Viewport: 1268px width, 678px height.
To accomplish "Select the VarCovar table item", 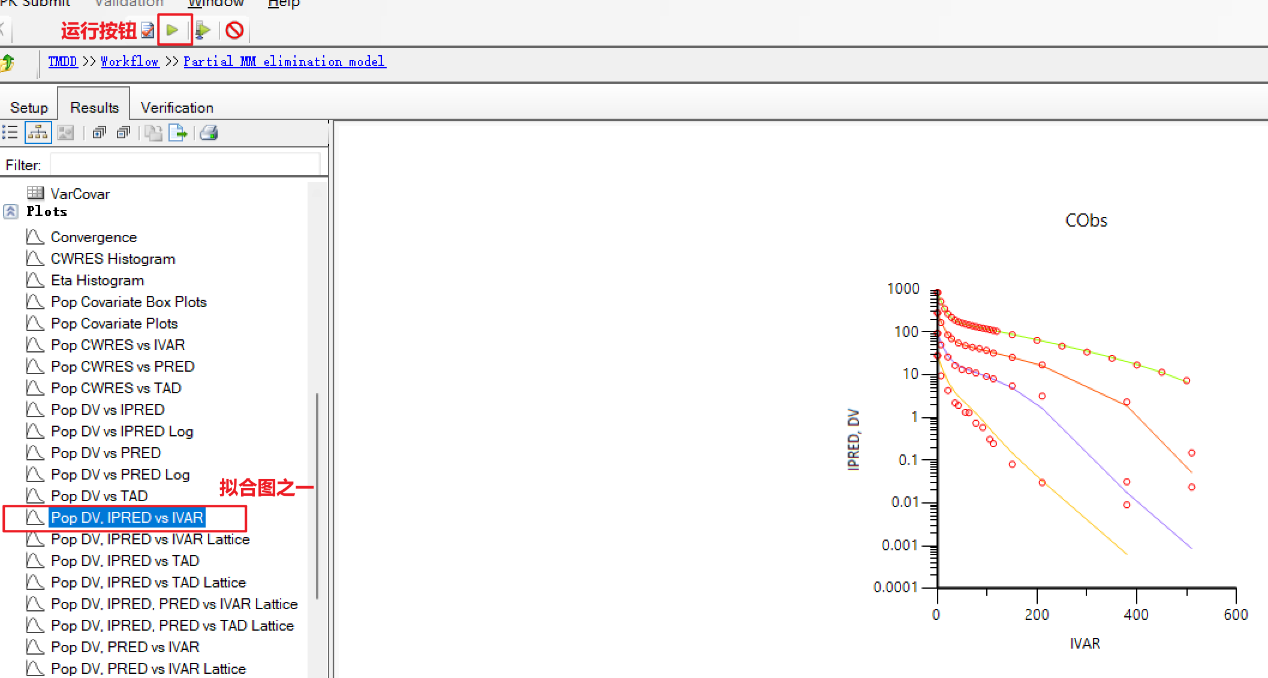I will click(80, 194).
